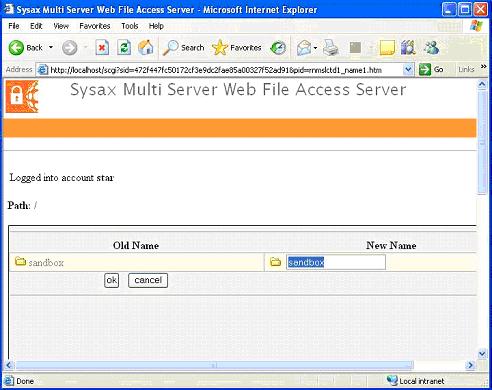Click the 'Done' status bar text
This screenshot has height=390, width=492.
[25, 381]
